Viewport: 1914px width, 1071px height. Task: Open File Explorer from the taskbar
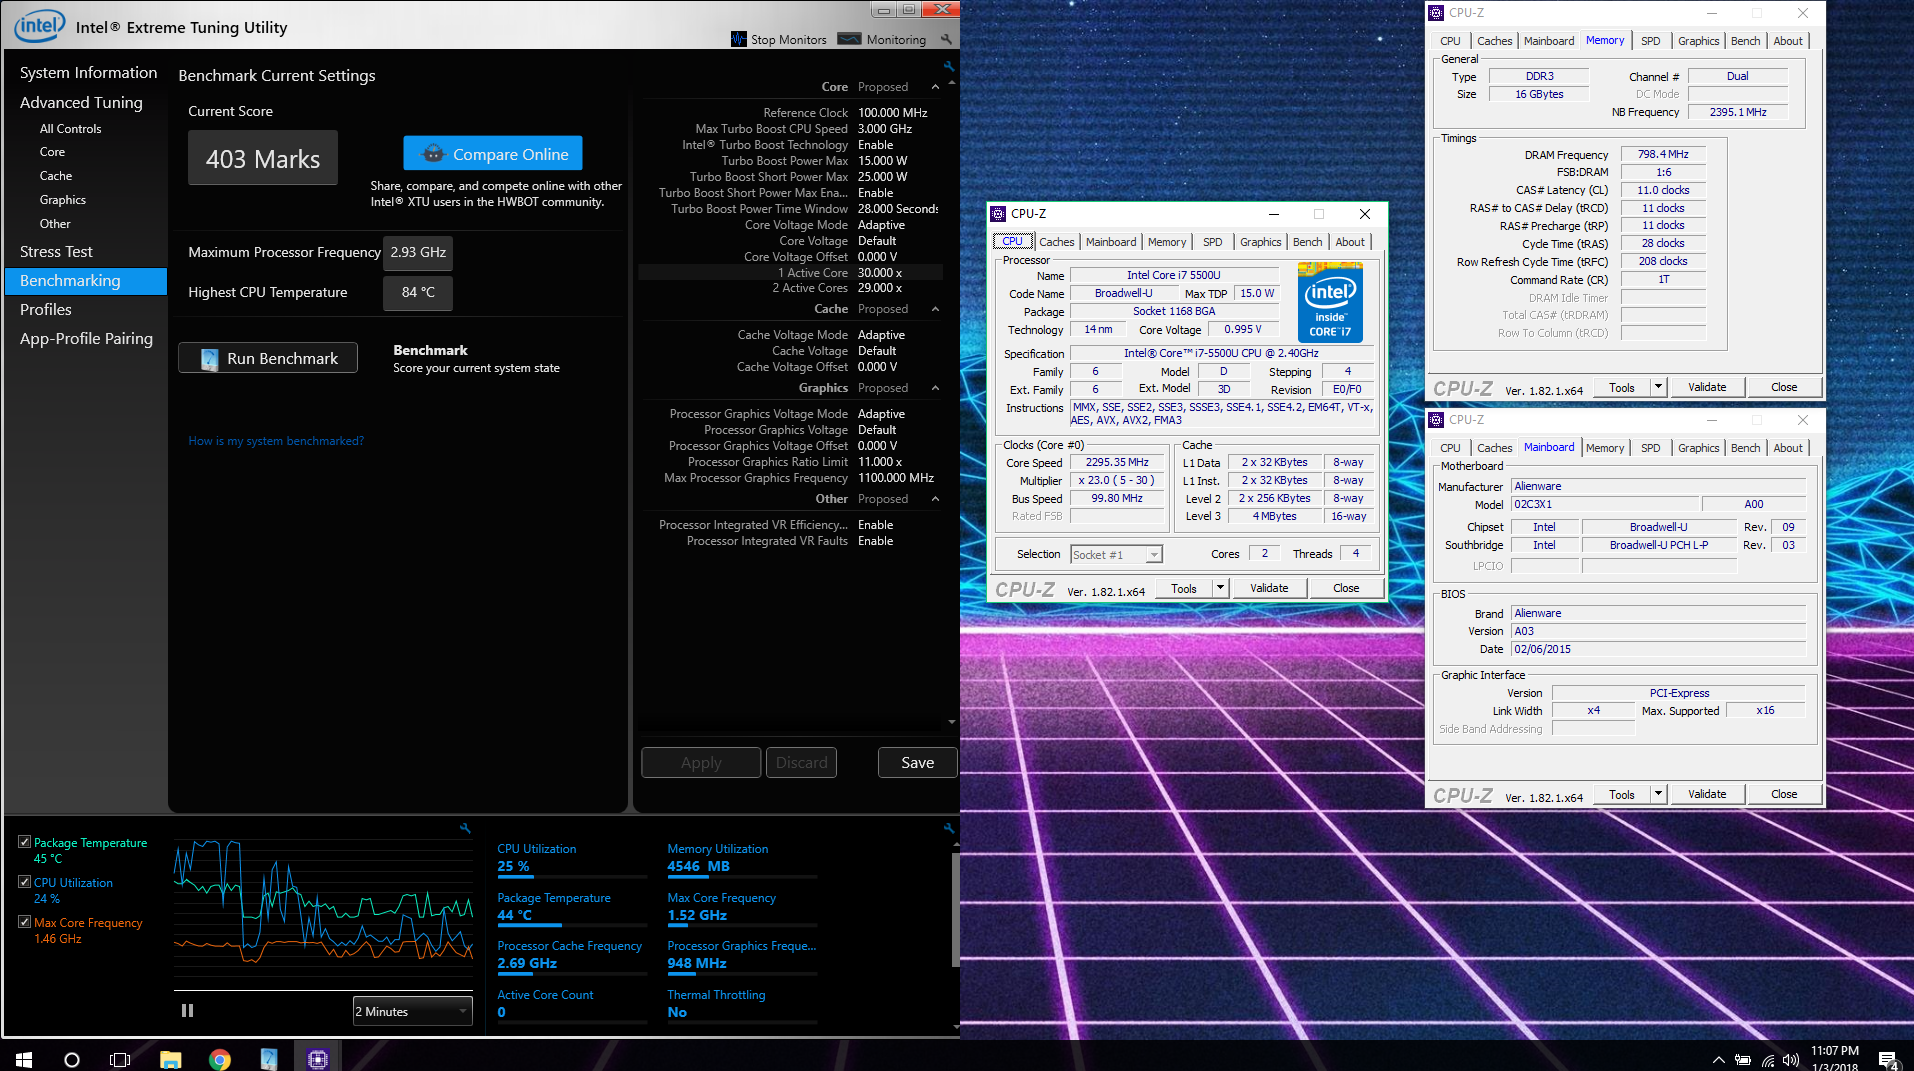[x=170, y=1059]
